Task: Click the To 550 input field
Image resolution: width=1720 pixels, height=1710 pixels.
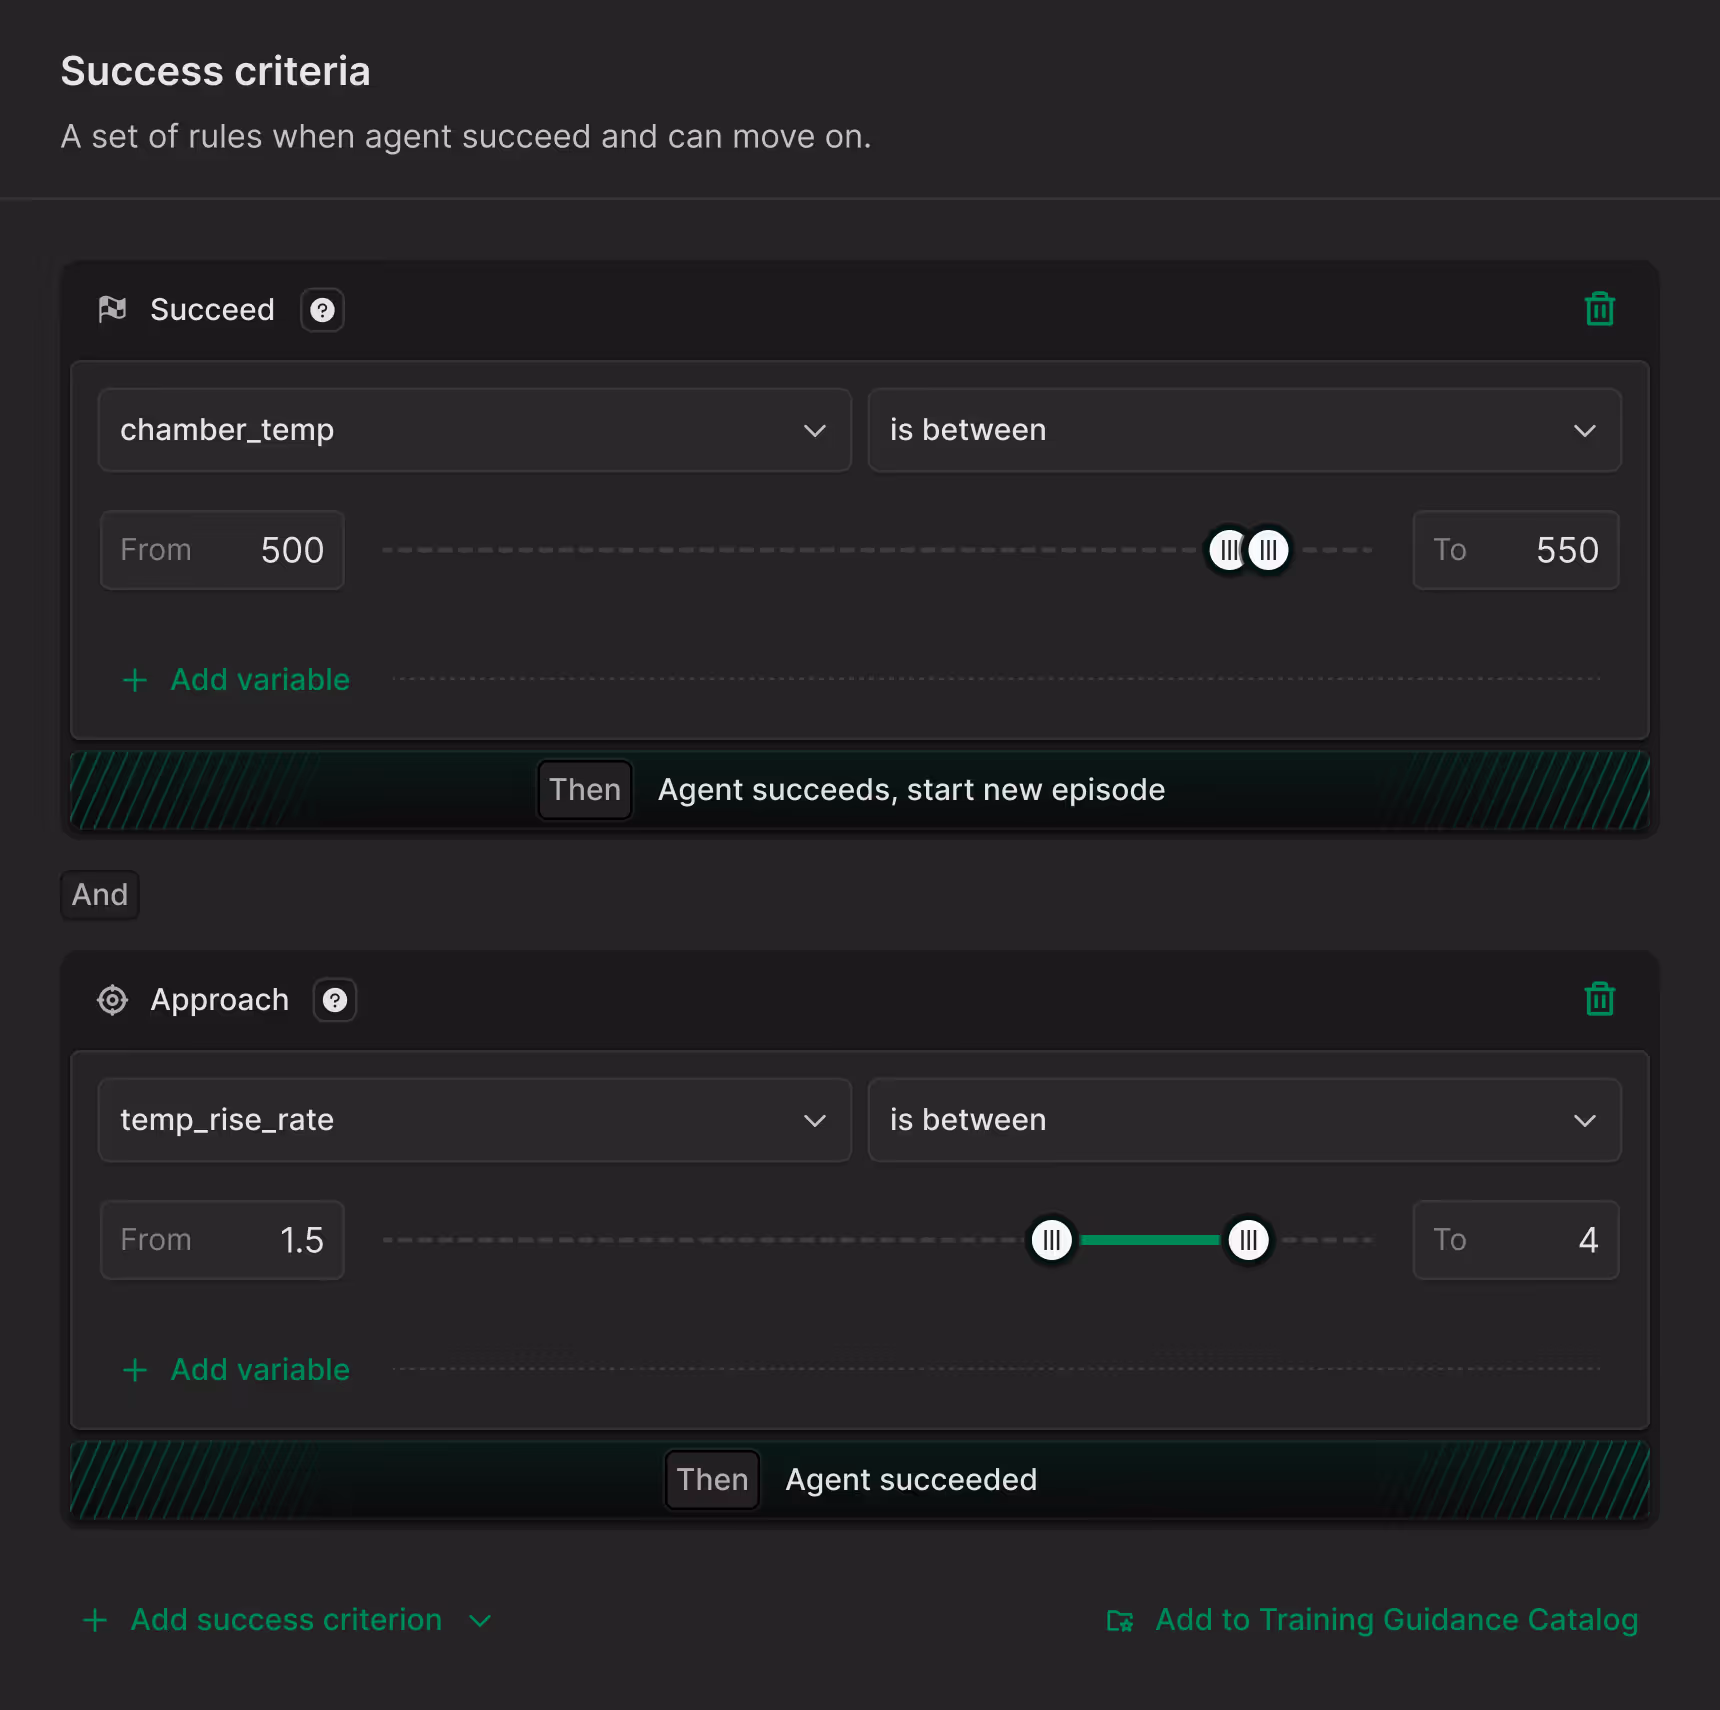Action: pyautogui.click(x=1516, y=550)
